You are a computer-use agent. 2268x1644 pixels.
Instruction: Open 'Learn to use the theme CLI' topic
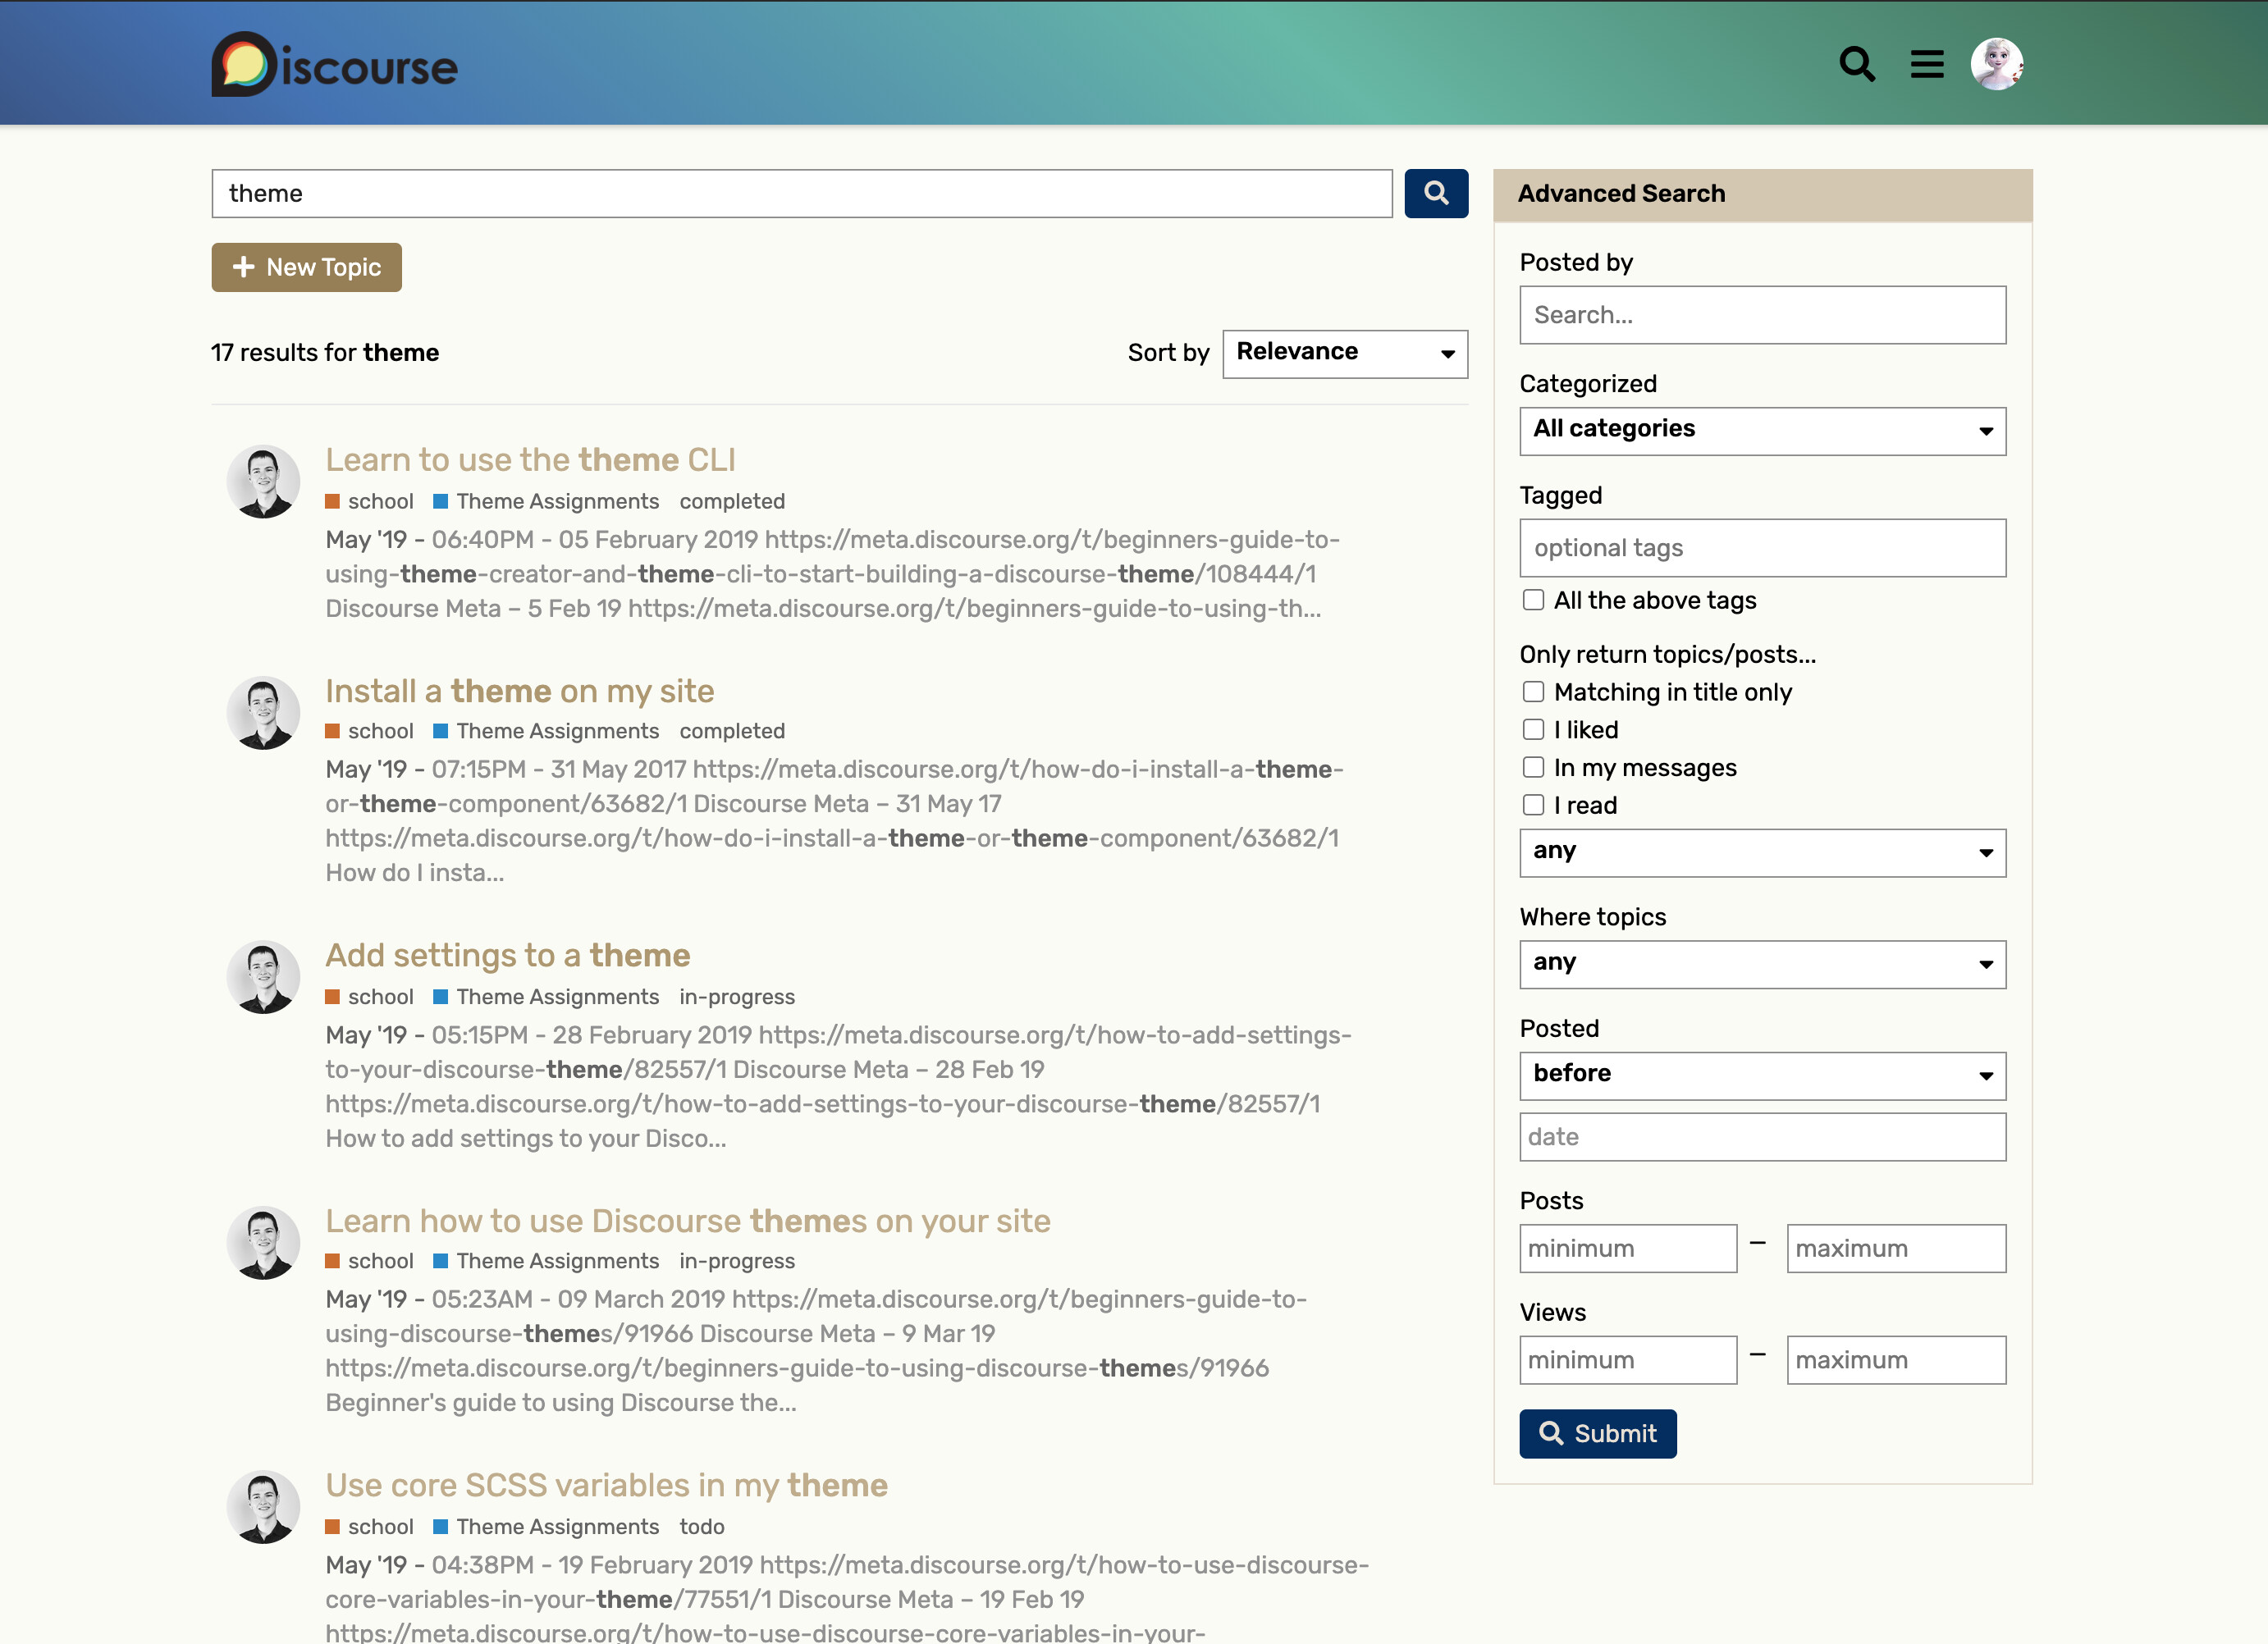pyautogui.click(x=530, y=459)
